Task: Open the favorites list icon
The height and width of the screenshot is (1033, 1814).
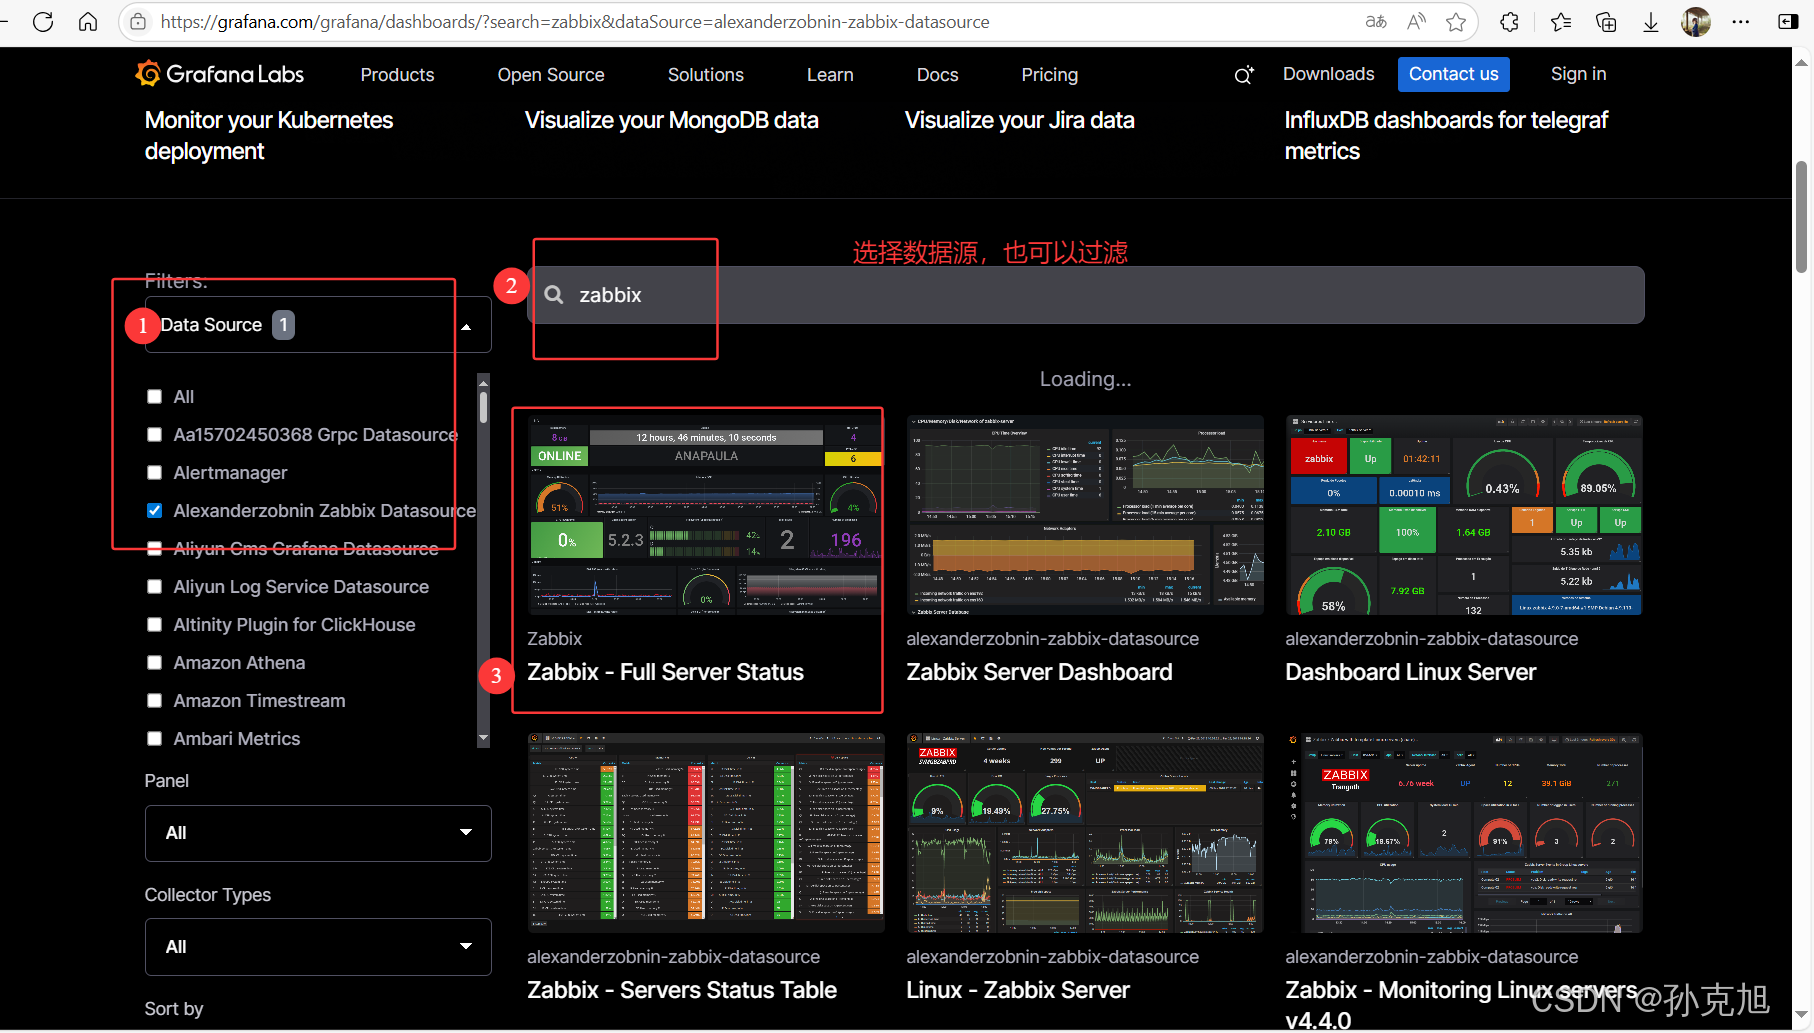Action: tap(1561, 21)
